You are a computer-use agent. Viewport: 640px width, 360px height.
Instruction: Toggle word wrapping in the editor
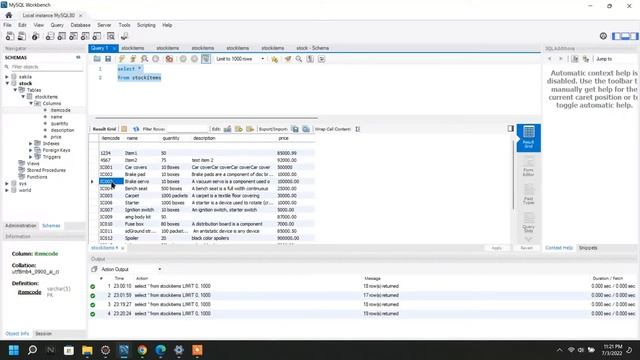[322, 59]
